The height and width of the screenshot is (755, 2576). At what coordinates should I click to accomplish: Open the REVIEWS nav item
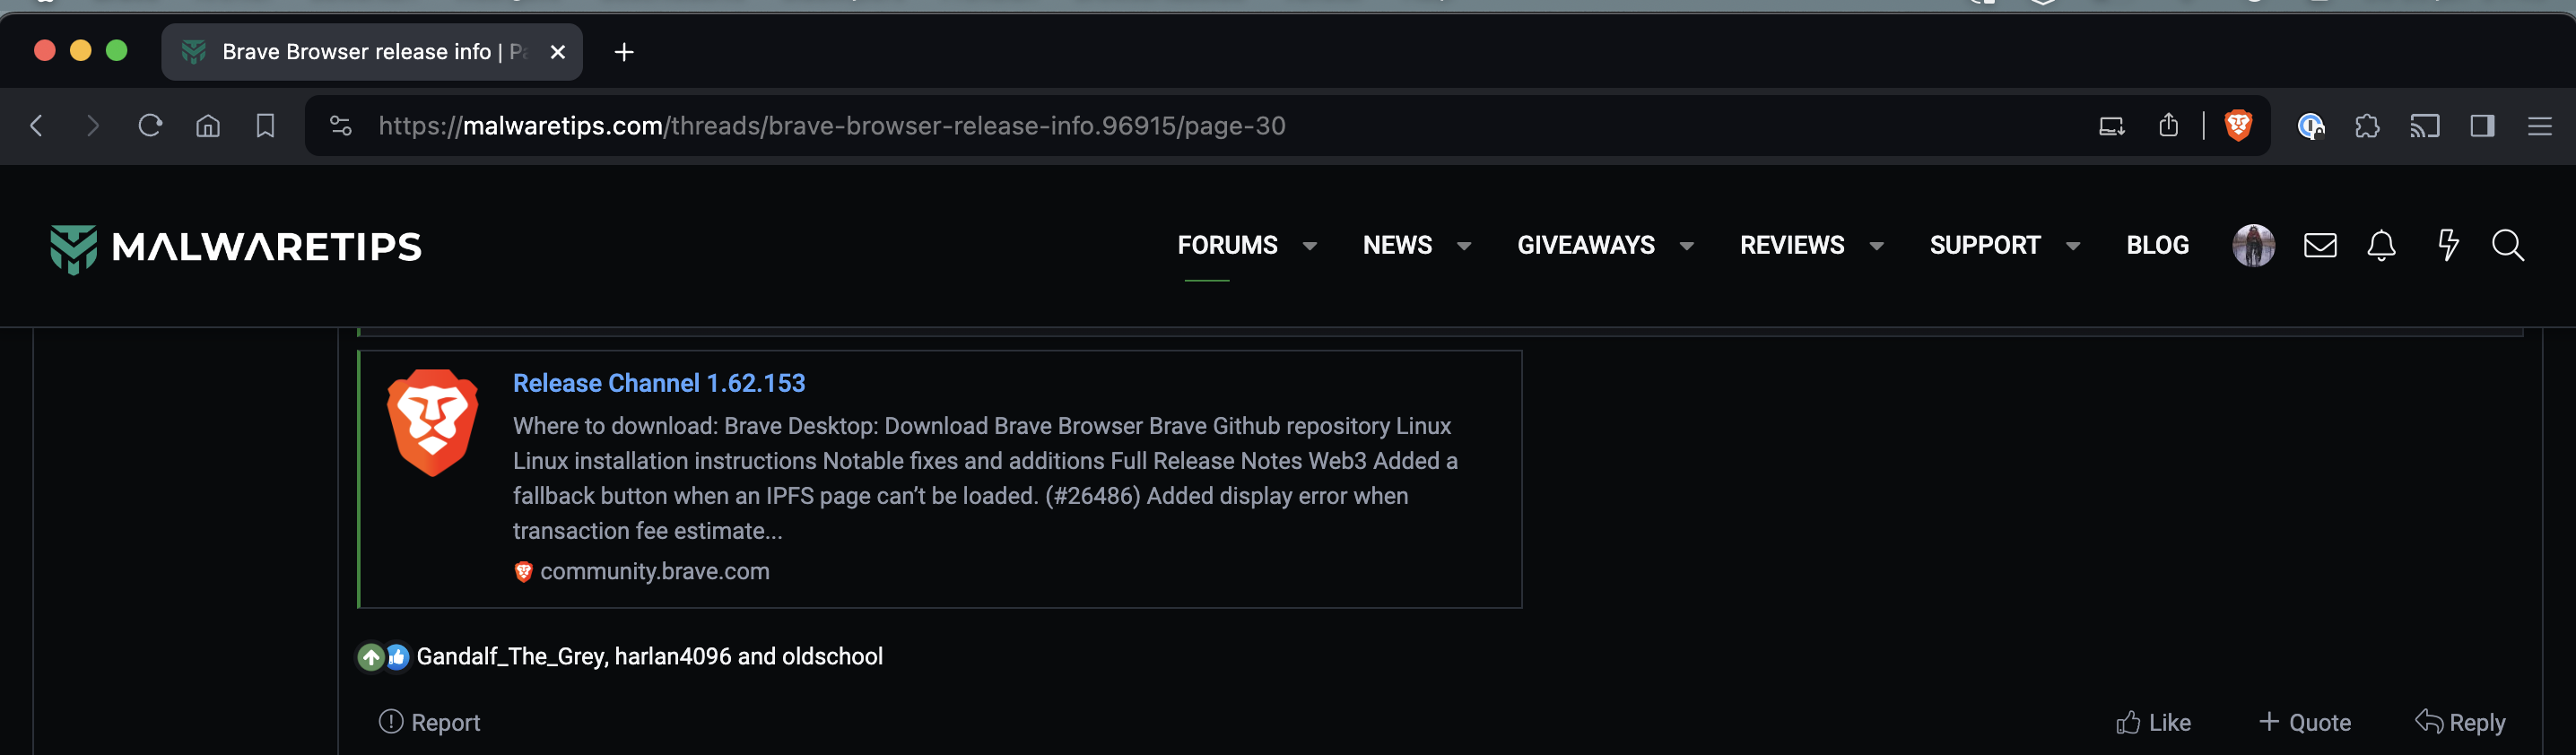1792,246
